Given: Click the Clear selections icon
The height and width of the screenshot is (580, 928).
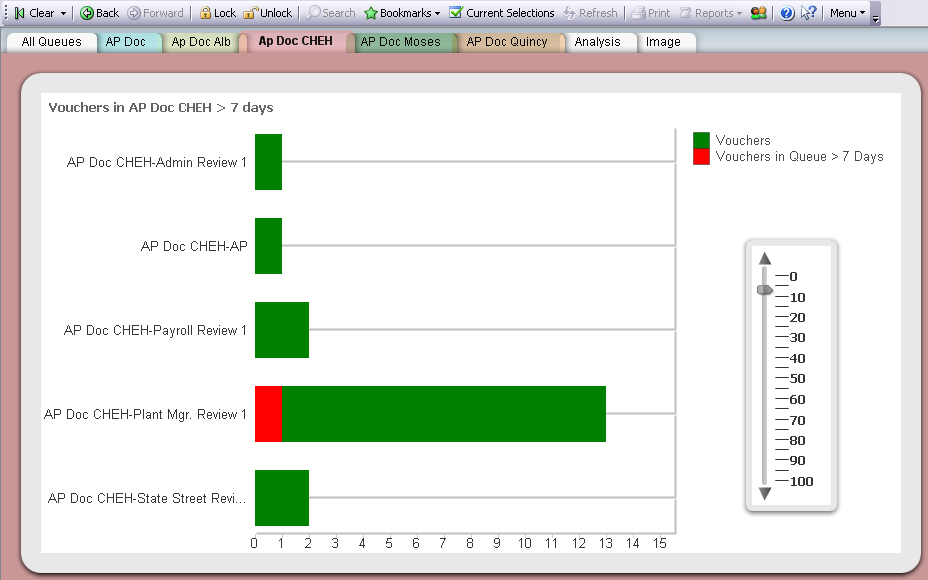Looking at the screenshot, I should click(x=19, y=13).
